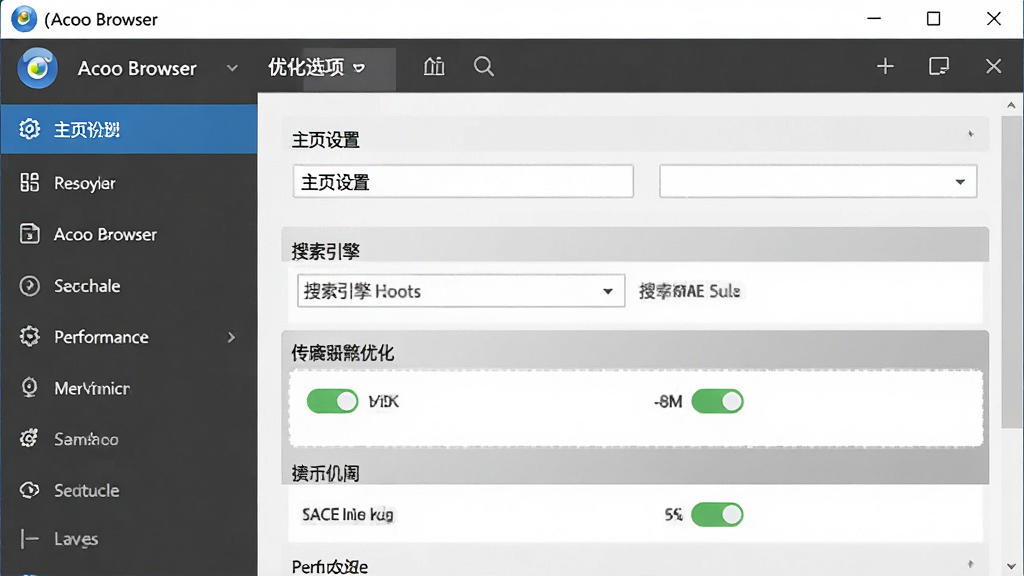
Task: Click the scroll up arrow on scrollbar
Action: (1011, 105)
